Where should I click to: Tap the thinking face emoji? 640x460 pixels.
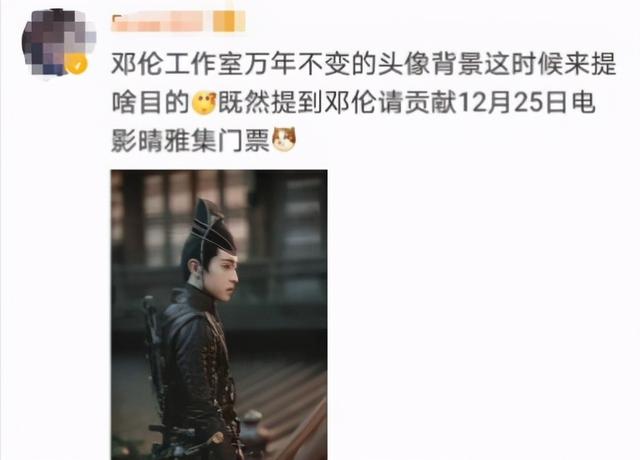click(204, 103)
